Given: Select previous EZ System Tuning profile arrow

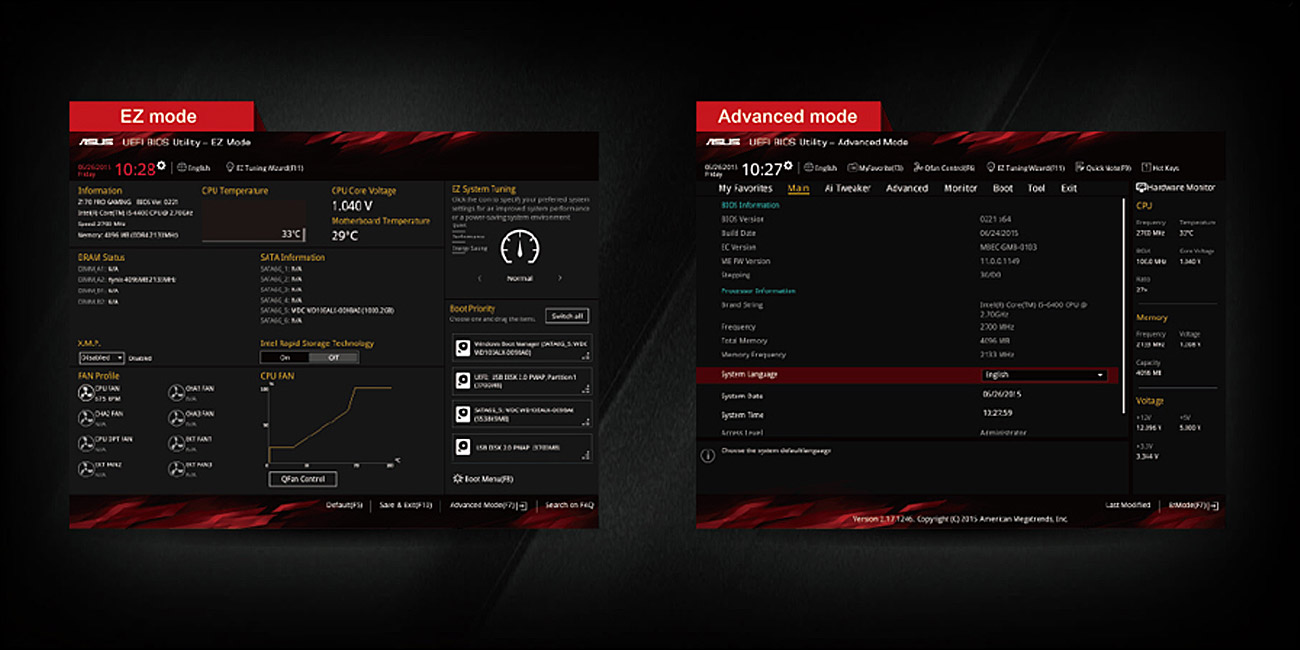Looking at the screenshot, I should click(x=478, y=278).
